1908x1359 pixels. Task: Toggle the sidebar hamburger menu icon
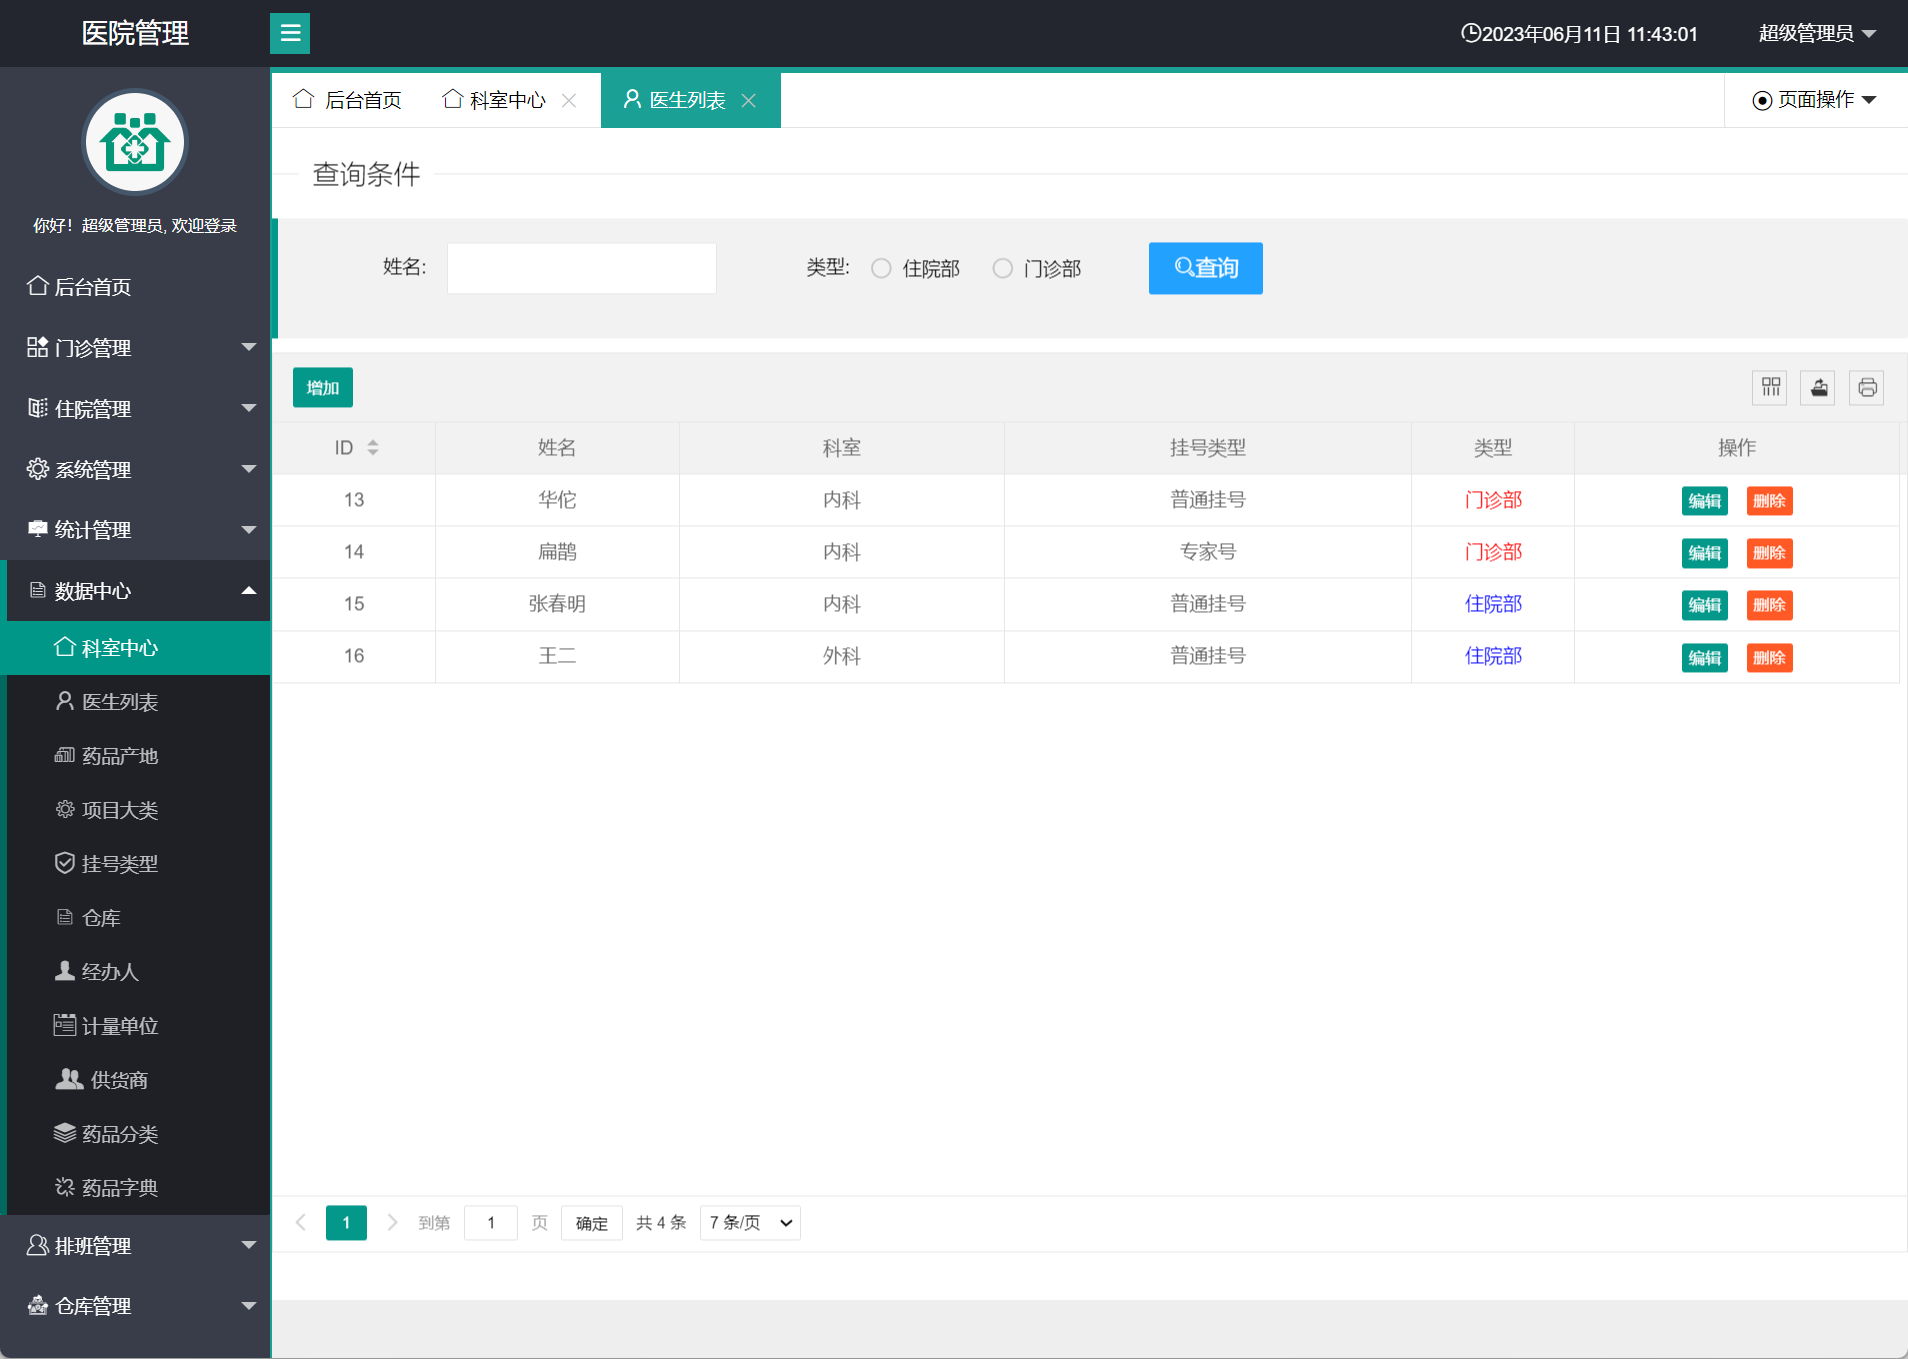290,33
